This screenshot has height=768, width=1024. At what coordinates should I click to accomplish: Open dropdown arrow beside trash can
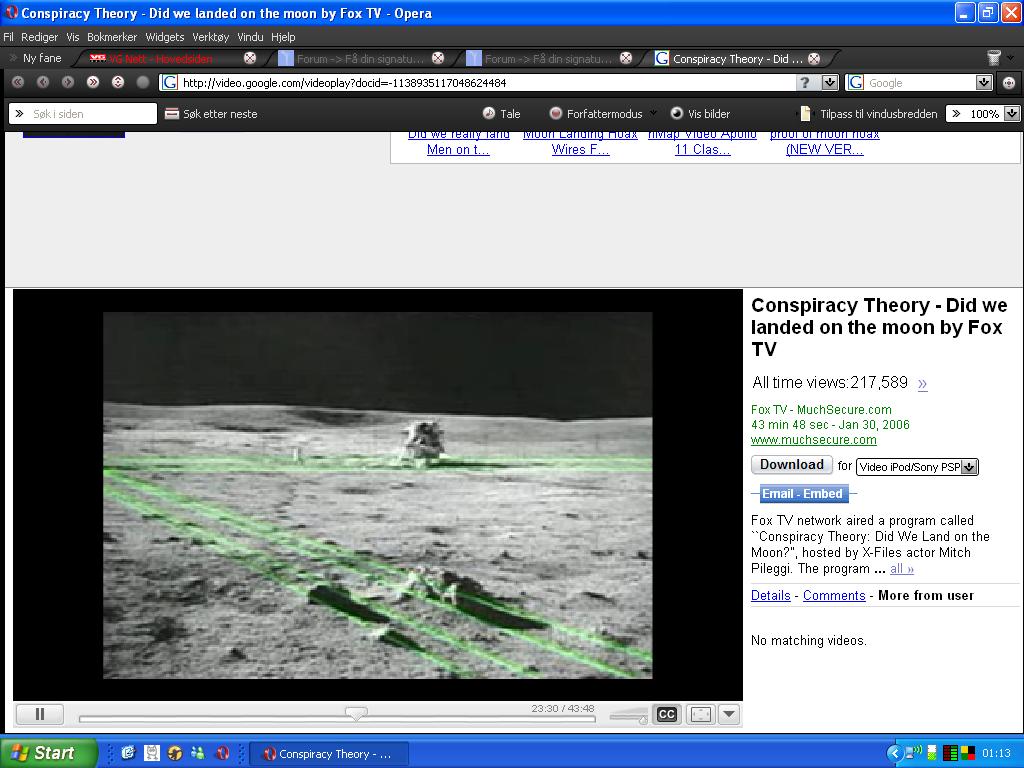click(1010, 57)
